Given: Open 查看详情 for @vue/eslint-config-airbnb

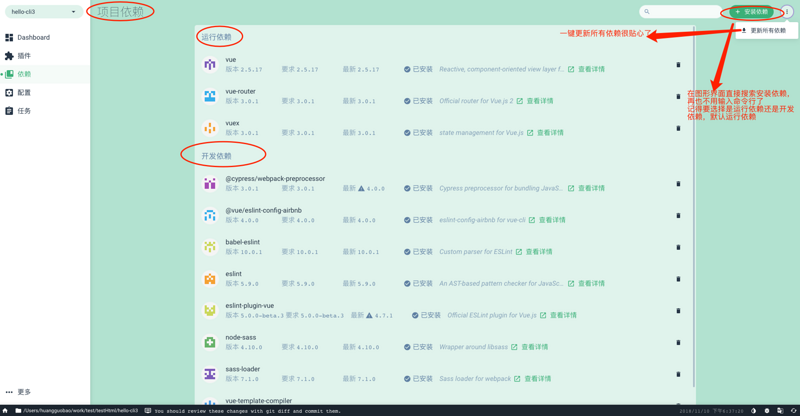Looking at the screenshot, I should [x=547, y=220].
